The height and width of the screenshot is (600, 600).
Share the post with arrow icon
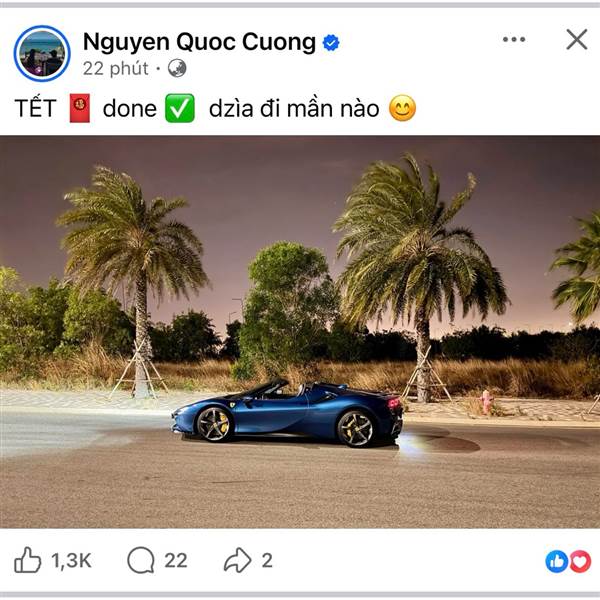(x=238, y=560)
